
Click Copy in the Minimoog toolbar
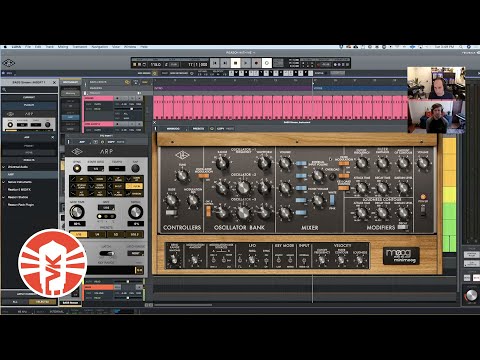click(x=221, y=128)
